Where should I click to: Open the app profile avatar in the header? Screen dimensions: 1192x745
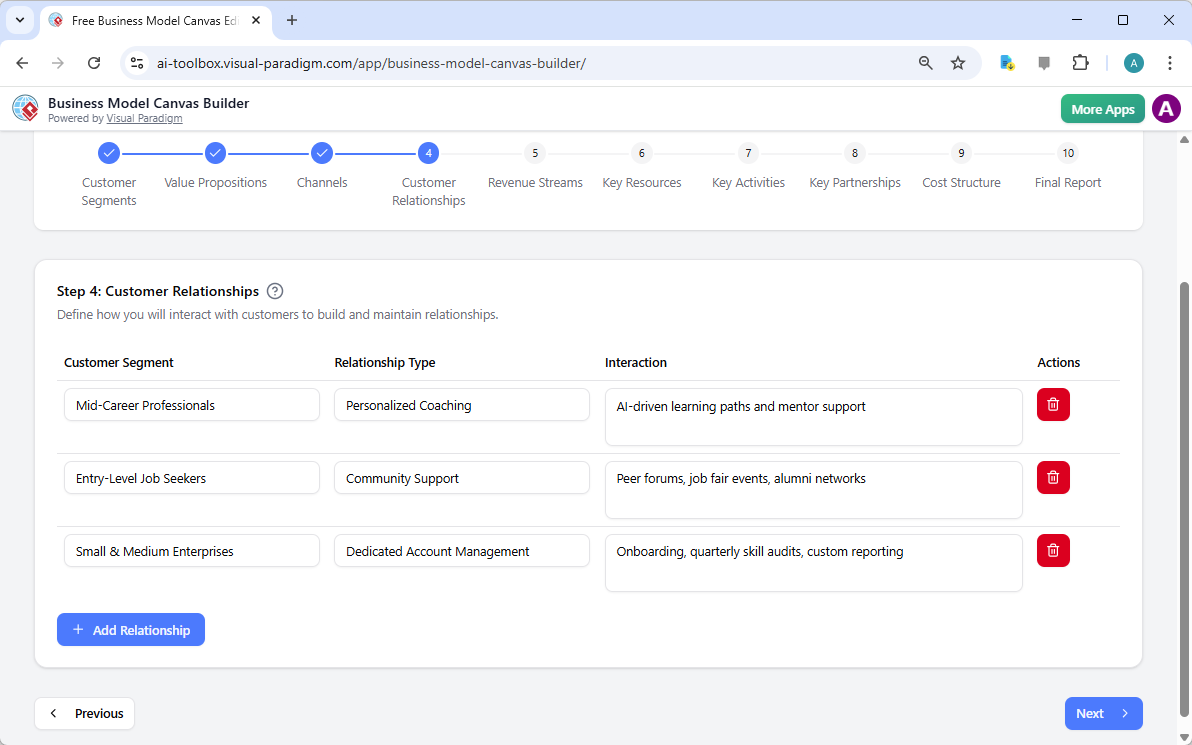click(1166, 108)
